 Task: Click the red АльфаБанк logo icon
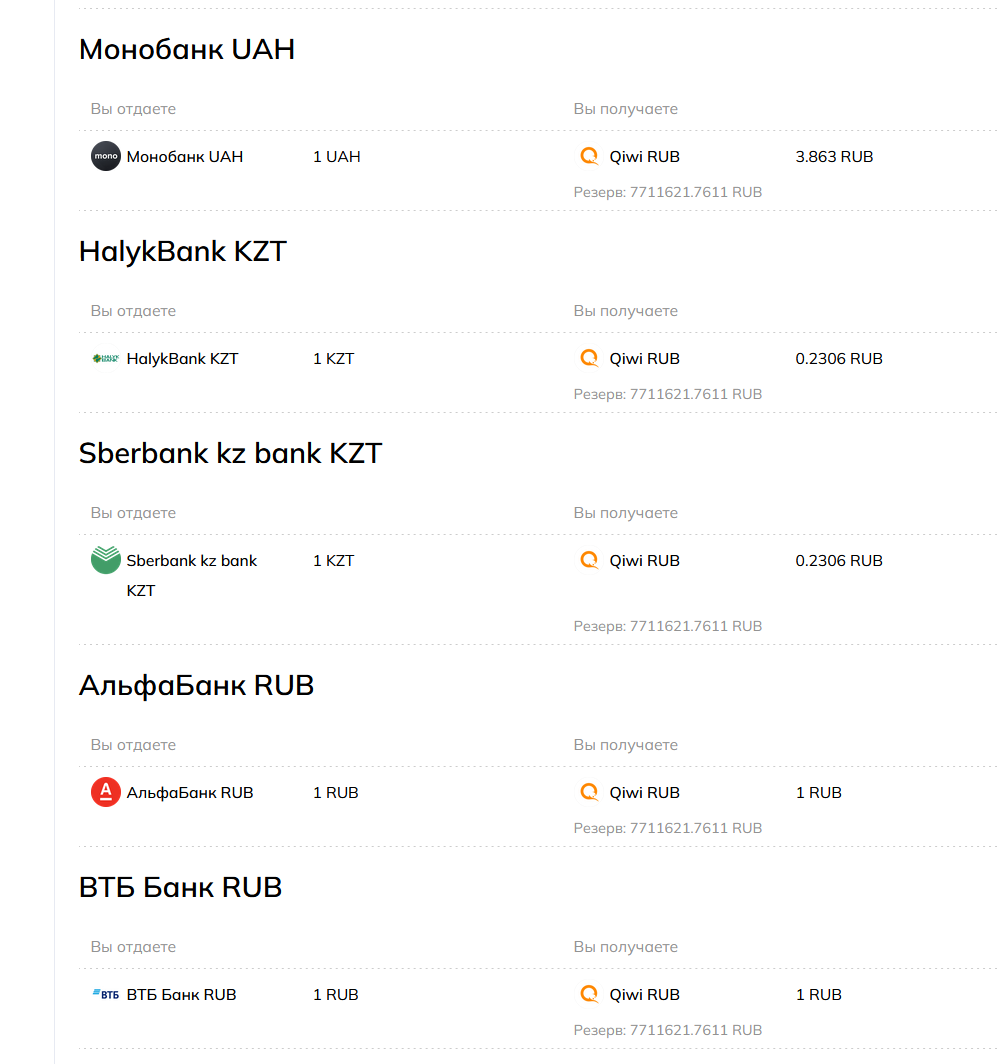click(x=106, y=793)
